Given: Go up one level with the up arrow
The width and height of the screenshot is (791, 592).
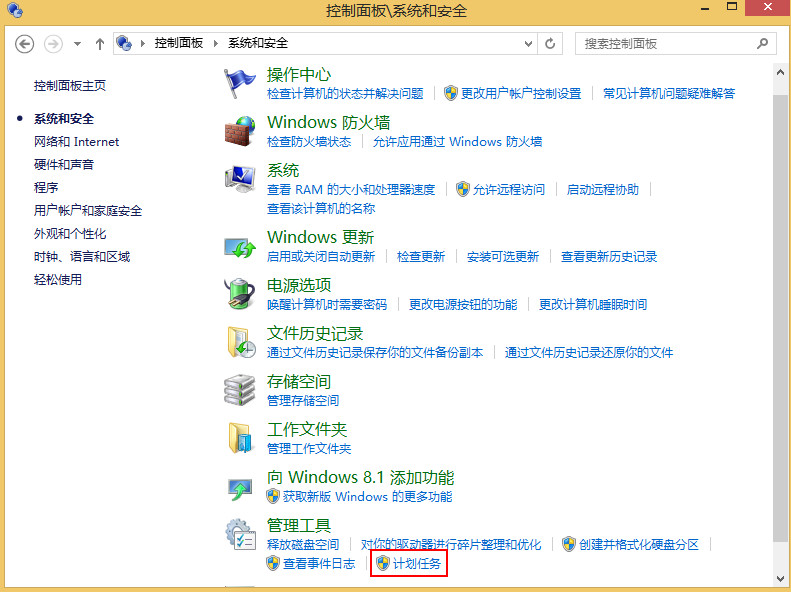Looking at the screenshot, I should [100, 44].
